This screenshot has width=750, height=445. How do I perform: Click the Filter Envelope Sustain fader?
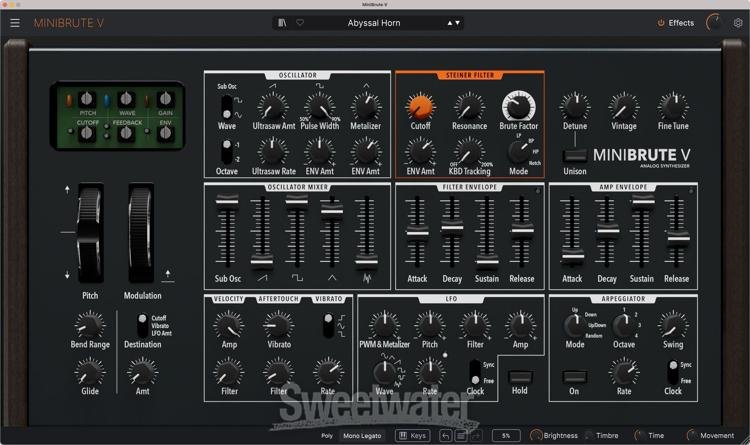click(x=486, y=261)
